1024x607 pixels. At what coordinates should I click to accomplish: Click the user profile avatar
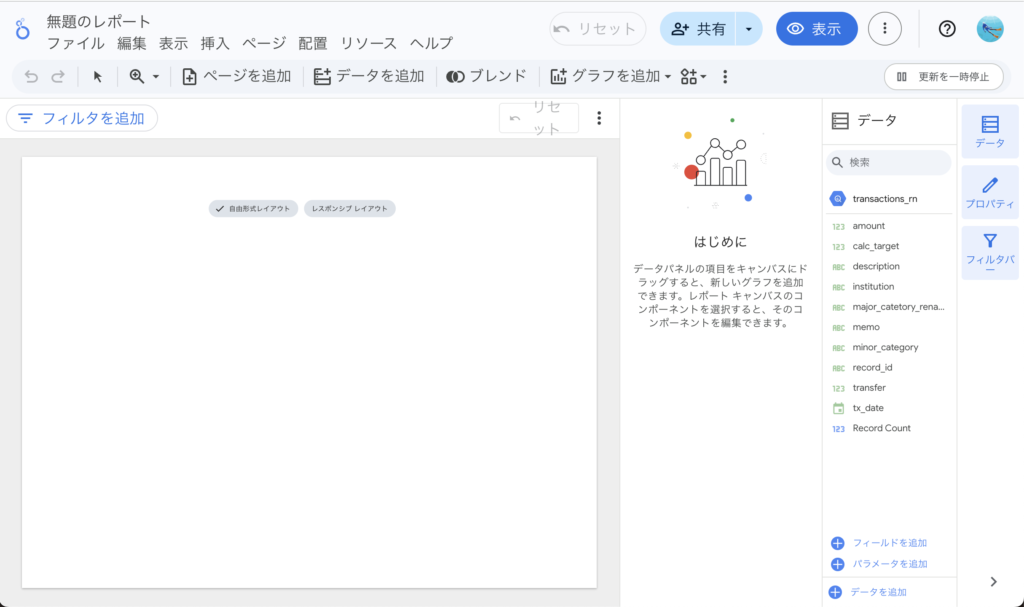[989, 29]
